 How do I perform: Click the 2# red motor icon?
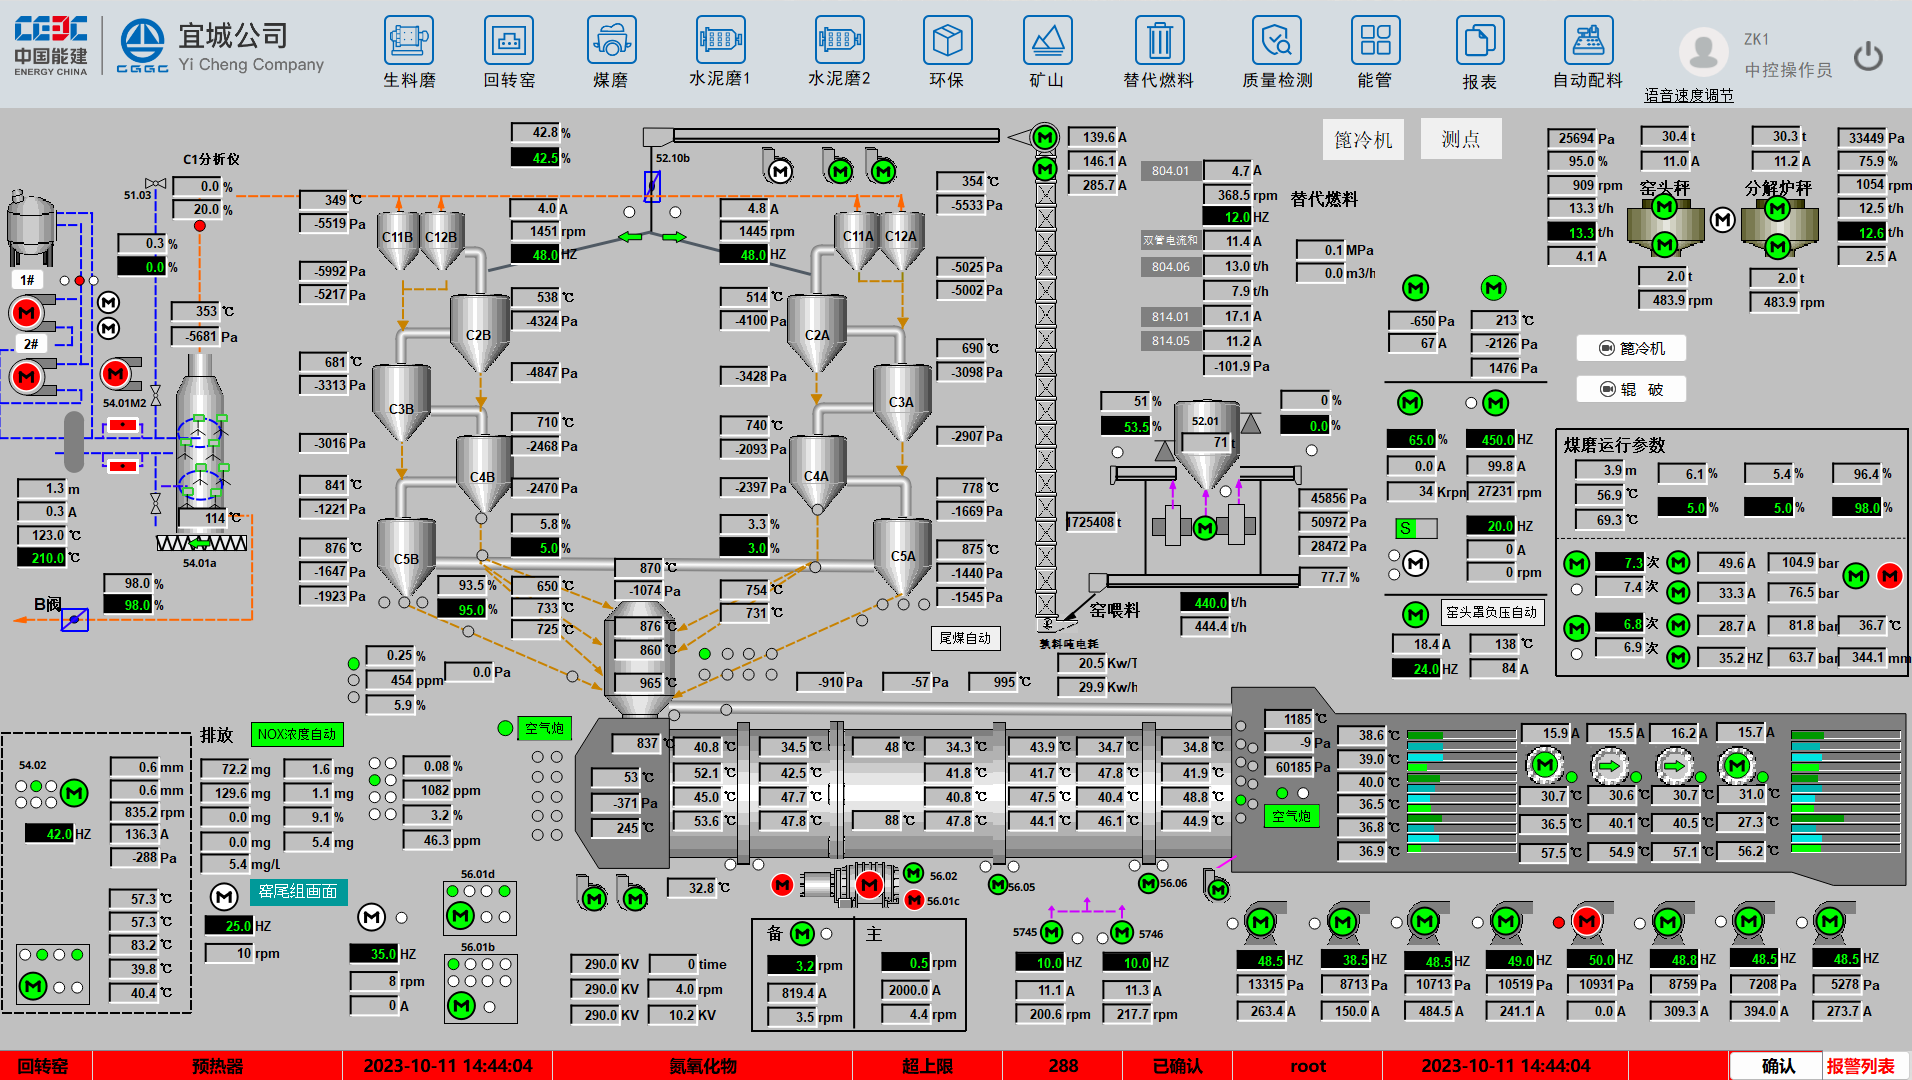click(27, 377)
